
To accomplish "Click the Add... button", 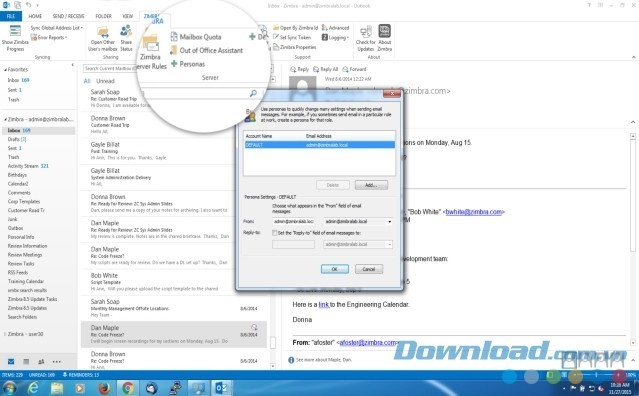I will coord(371,185).
